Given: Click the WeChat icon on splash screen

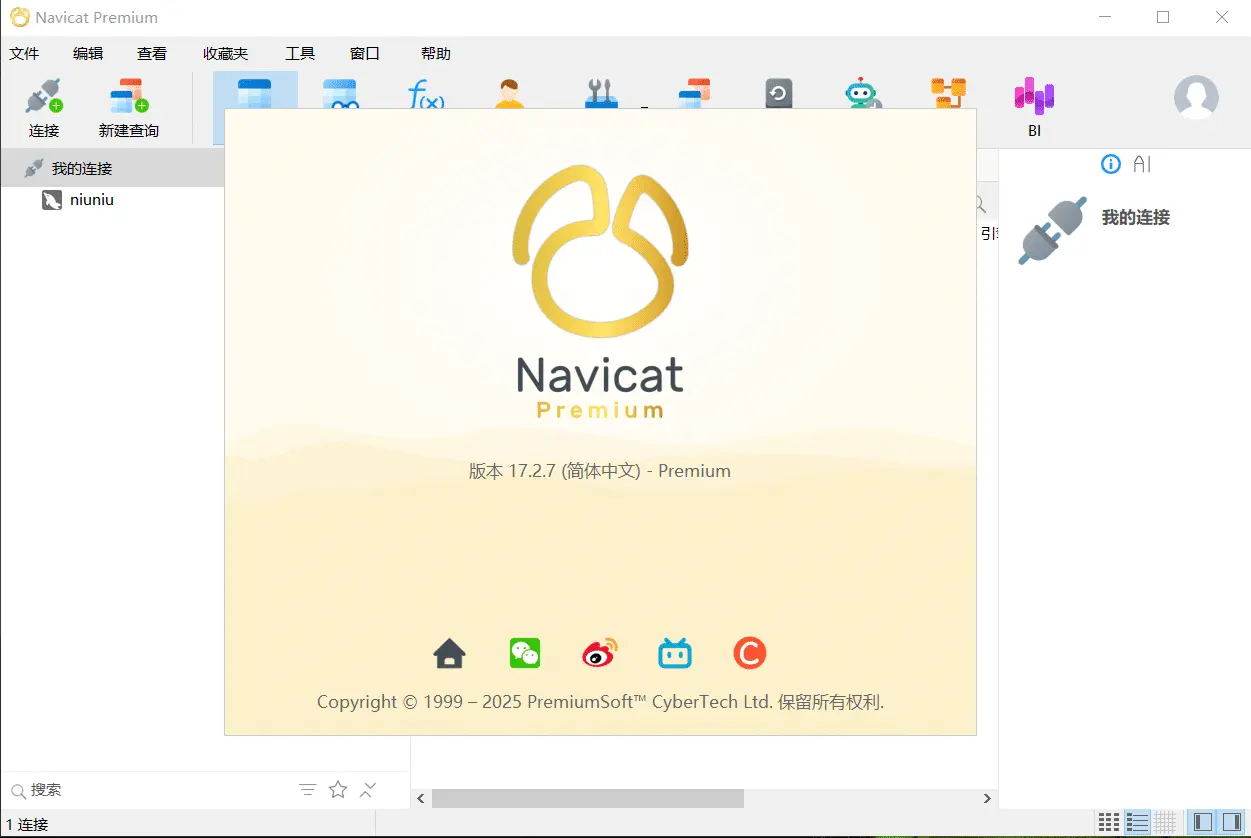Looking at the screenshot, I should pyautogui.click(x=525, y=654).
